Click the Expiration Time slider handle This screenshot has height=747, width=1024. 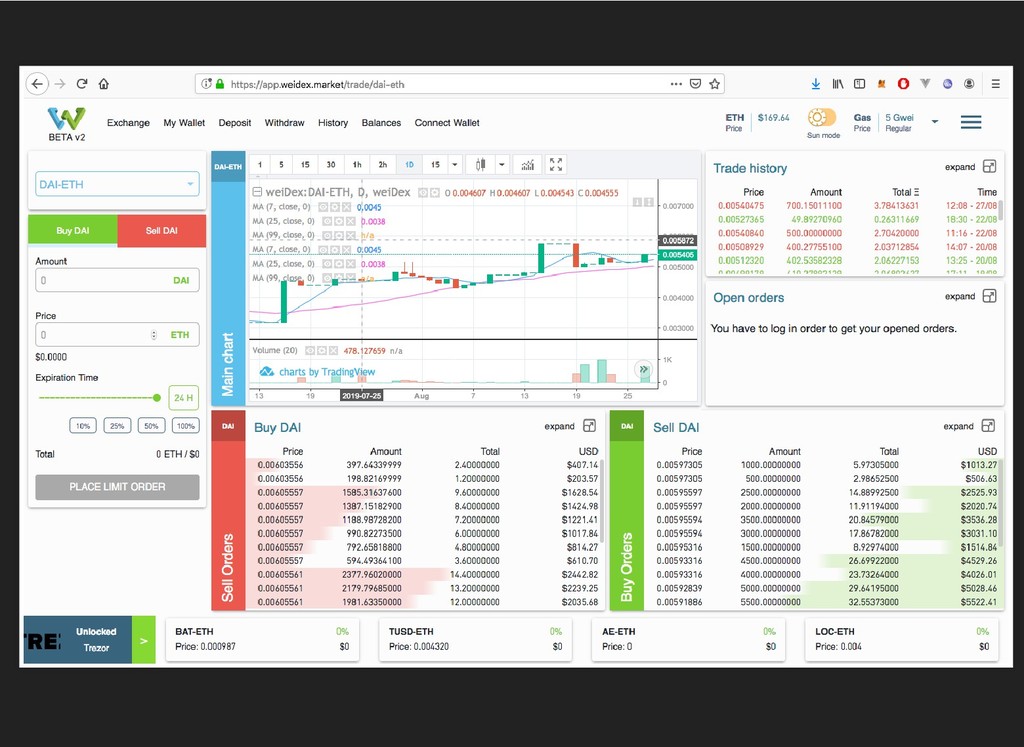tap(157, 397)
